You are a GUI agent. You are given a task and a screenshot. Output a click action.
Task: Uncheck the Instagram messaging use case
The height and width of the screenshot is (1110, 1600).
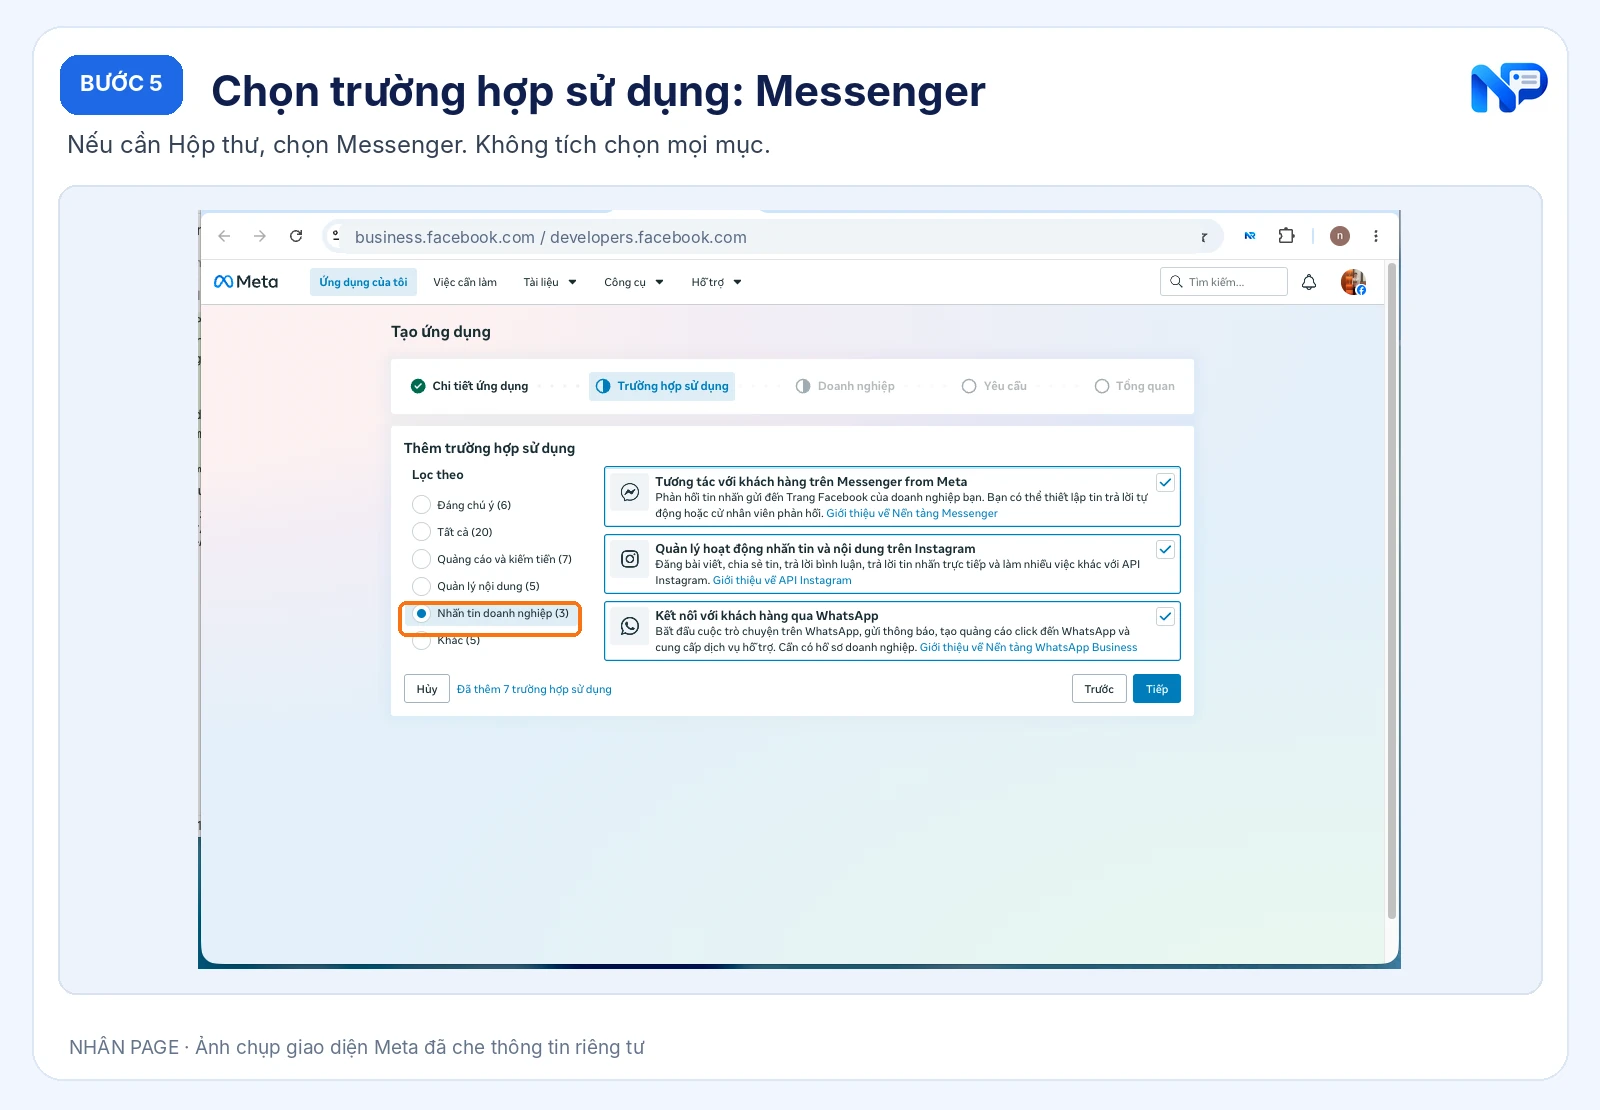coord(1165,550)
